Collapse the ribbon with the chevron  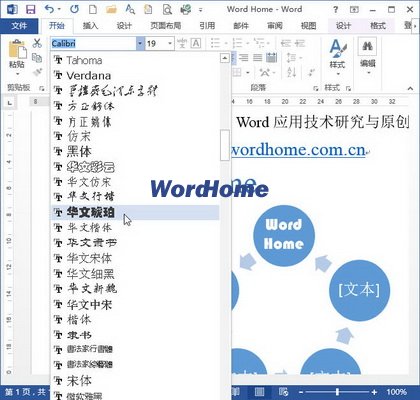click(410, 88)
